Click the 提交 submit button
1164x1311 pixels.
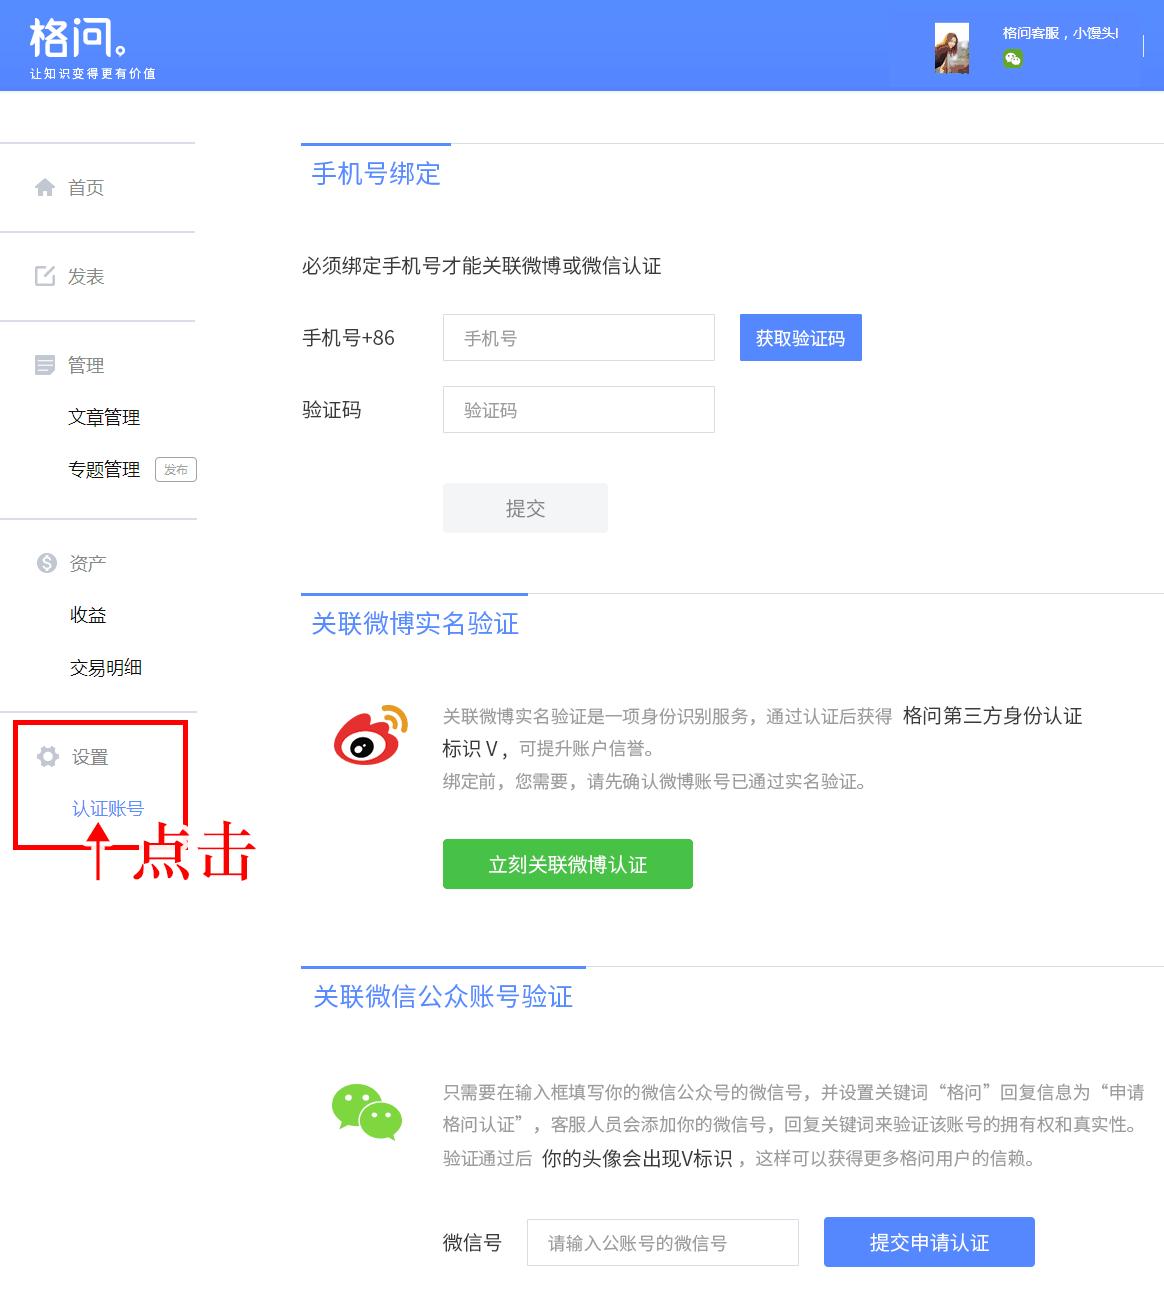524,507
